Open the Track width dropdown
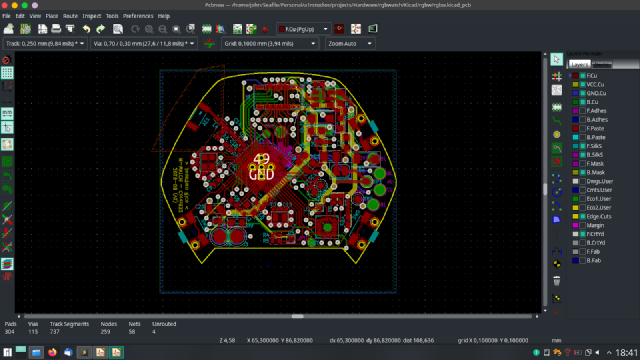Image resolution: width=640 pixels, height=360 pixels. coord(45,43)
